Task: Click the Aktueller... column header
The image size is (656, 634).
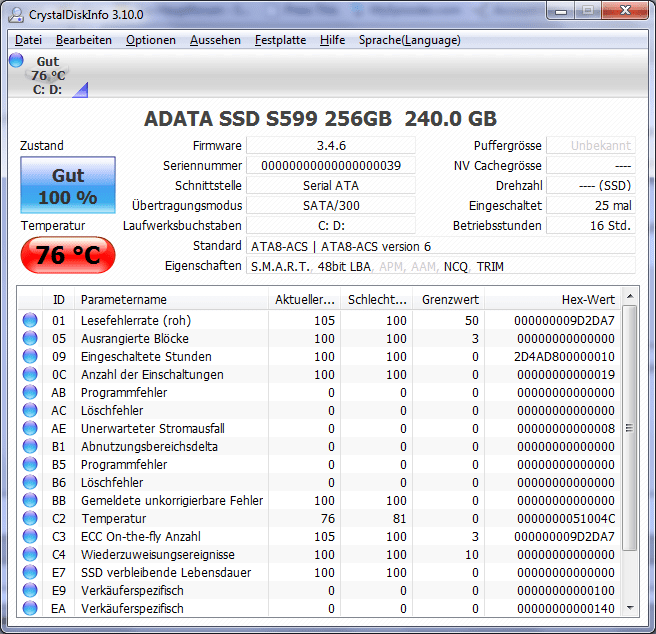Action: point(304,300)
